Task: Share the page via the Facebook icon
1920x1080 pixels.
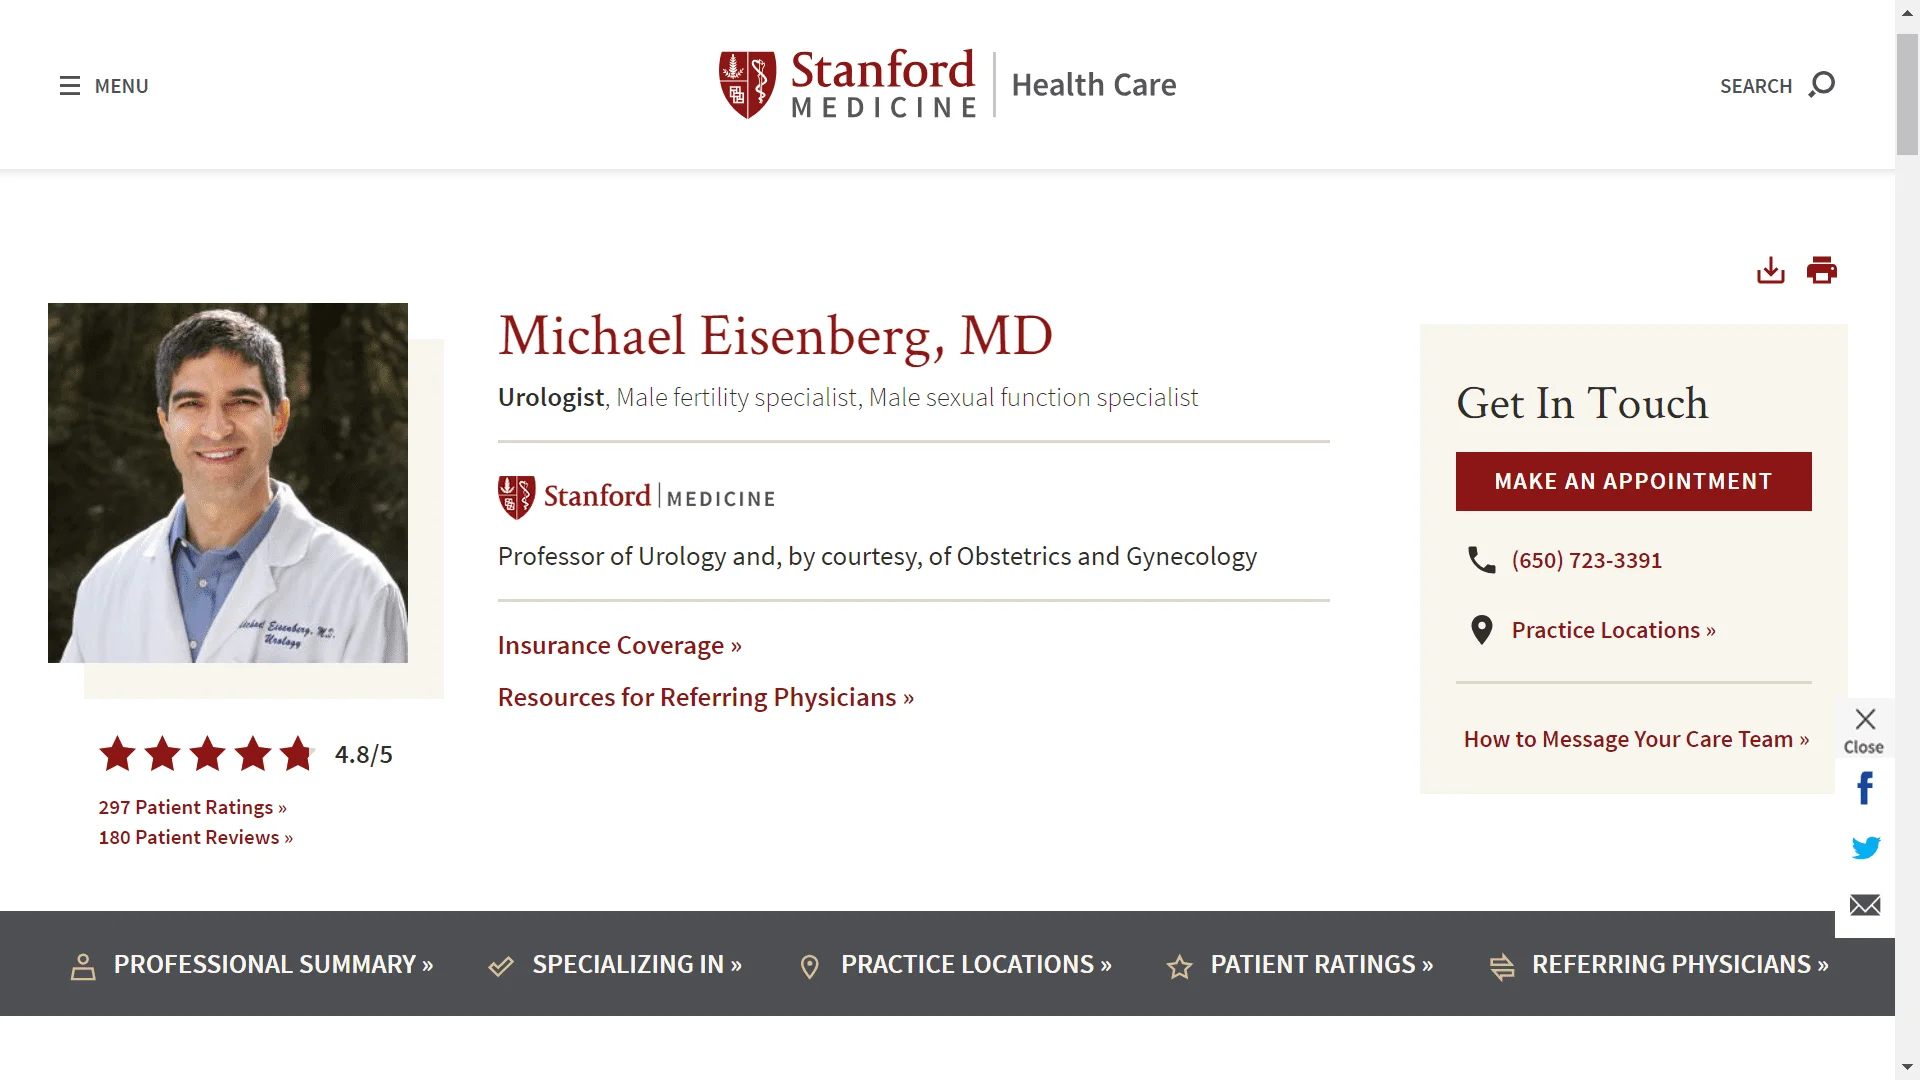Action: click(x=1864, y=788)
